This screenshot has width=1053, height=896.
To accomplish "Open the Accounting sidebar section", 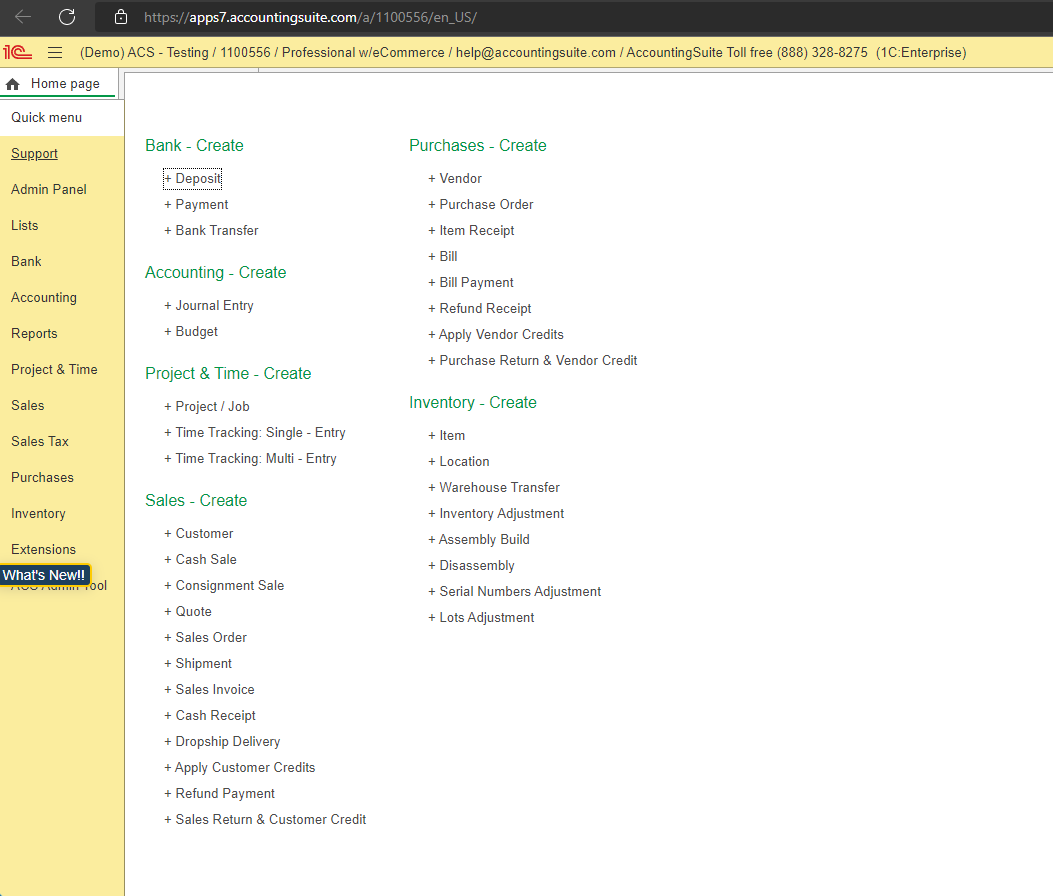I will 44,298.
